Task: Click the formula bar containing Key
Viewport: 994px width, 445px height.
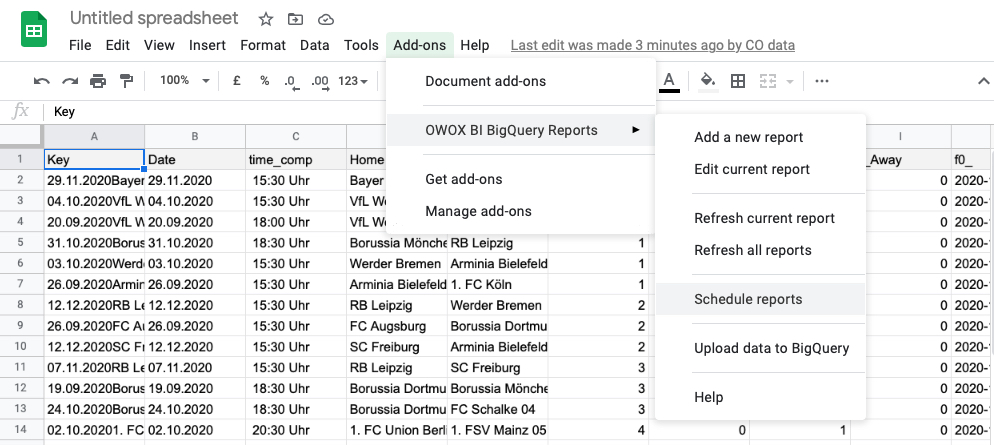Action: 519,112
